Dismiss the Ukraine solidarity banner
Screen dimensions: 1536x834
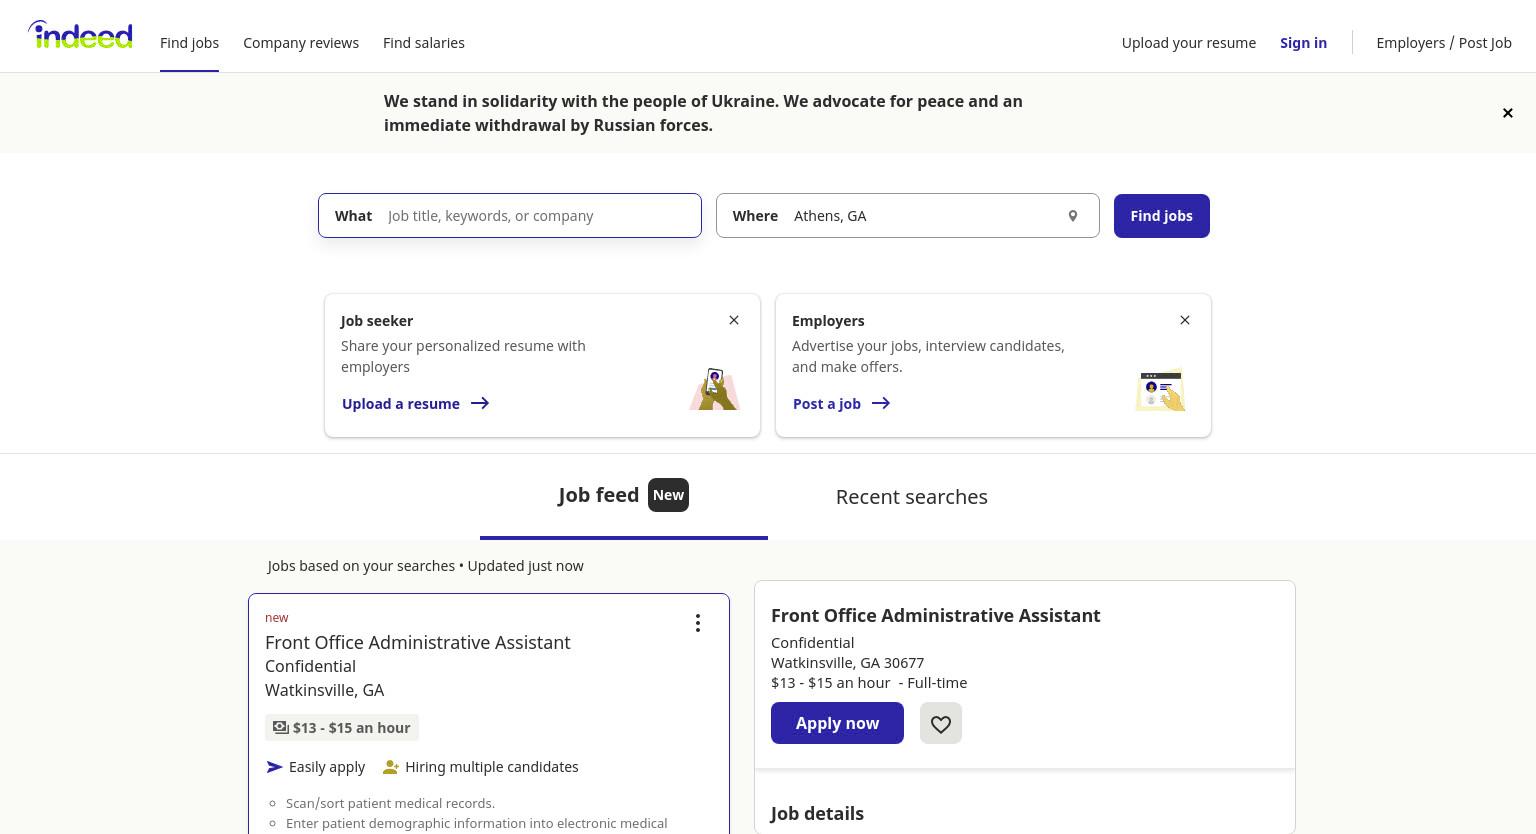coord(1507,113)
